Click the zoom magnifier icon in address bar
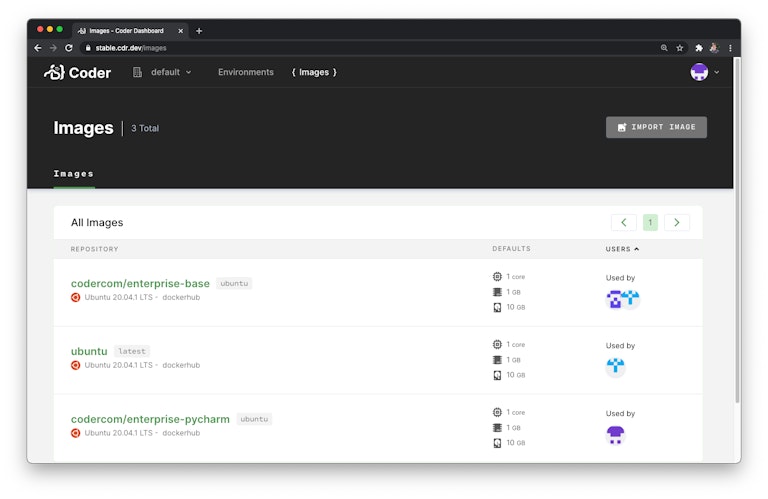768x499 pixels. (x=664, y=48)
